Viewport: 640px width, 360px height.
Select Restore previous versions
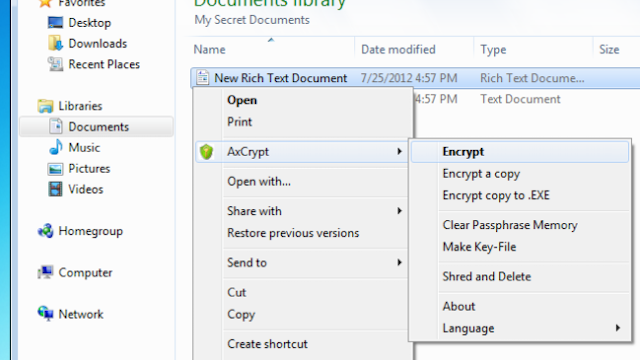293,233
